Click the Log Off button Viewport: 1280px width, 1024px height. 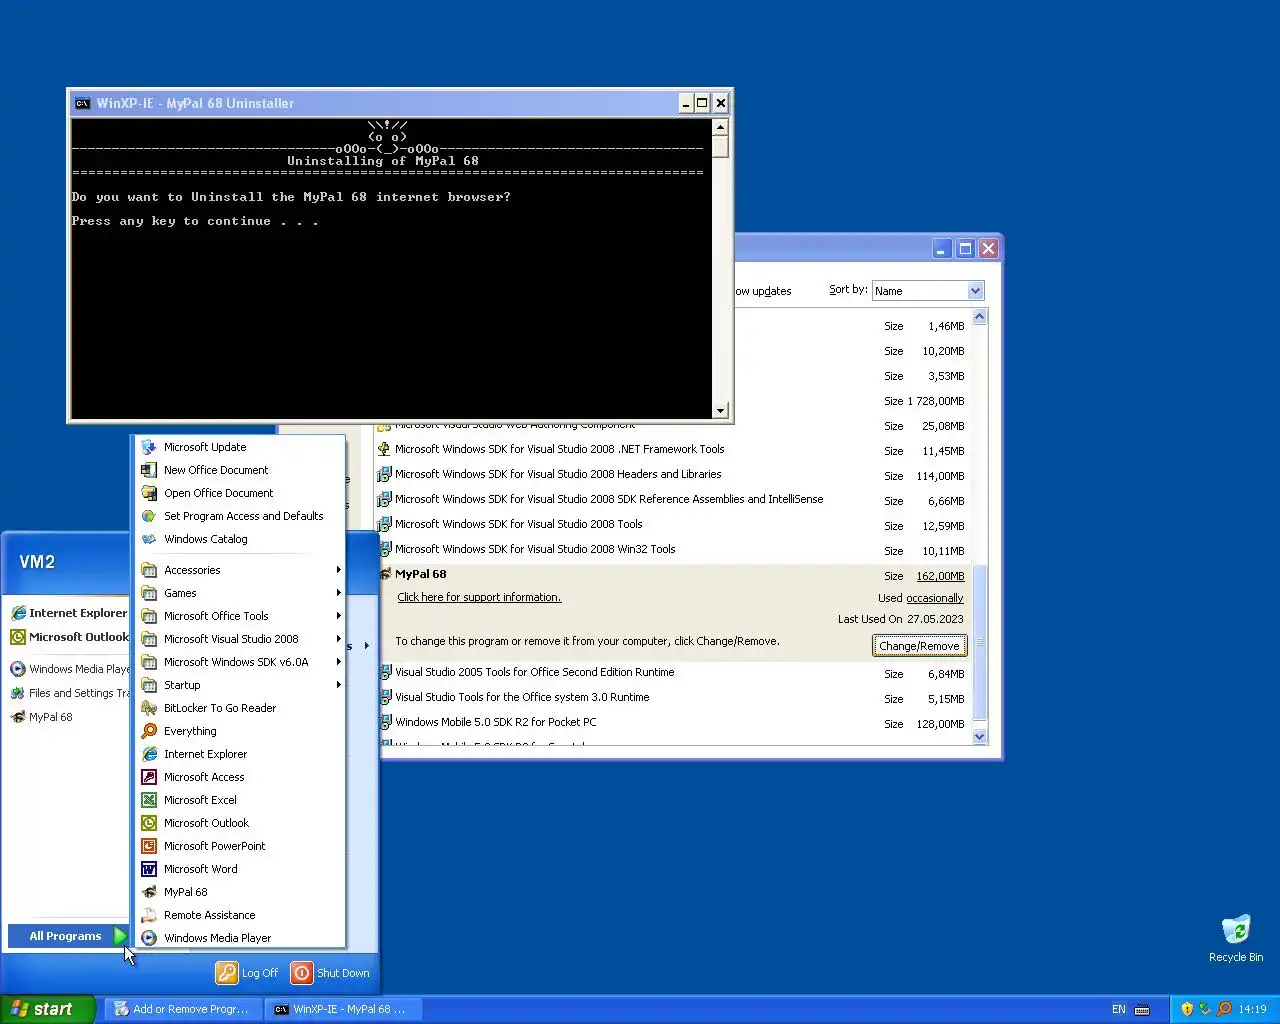(248, 973)
